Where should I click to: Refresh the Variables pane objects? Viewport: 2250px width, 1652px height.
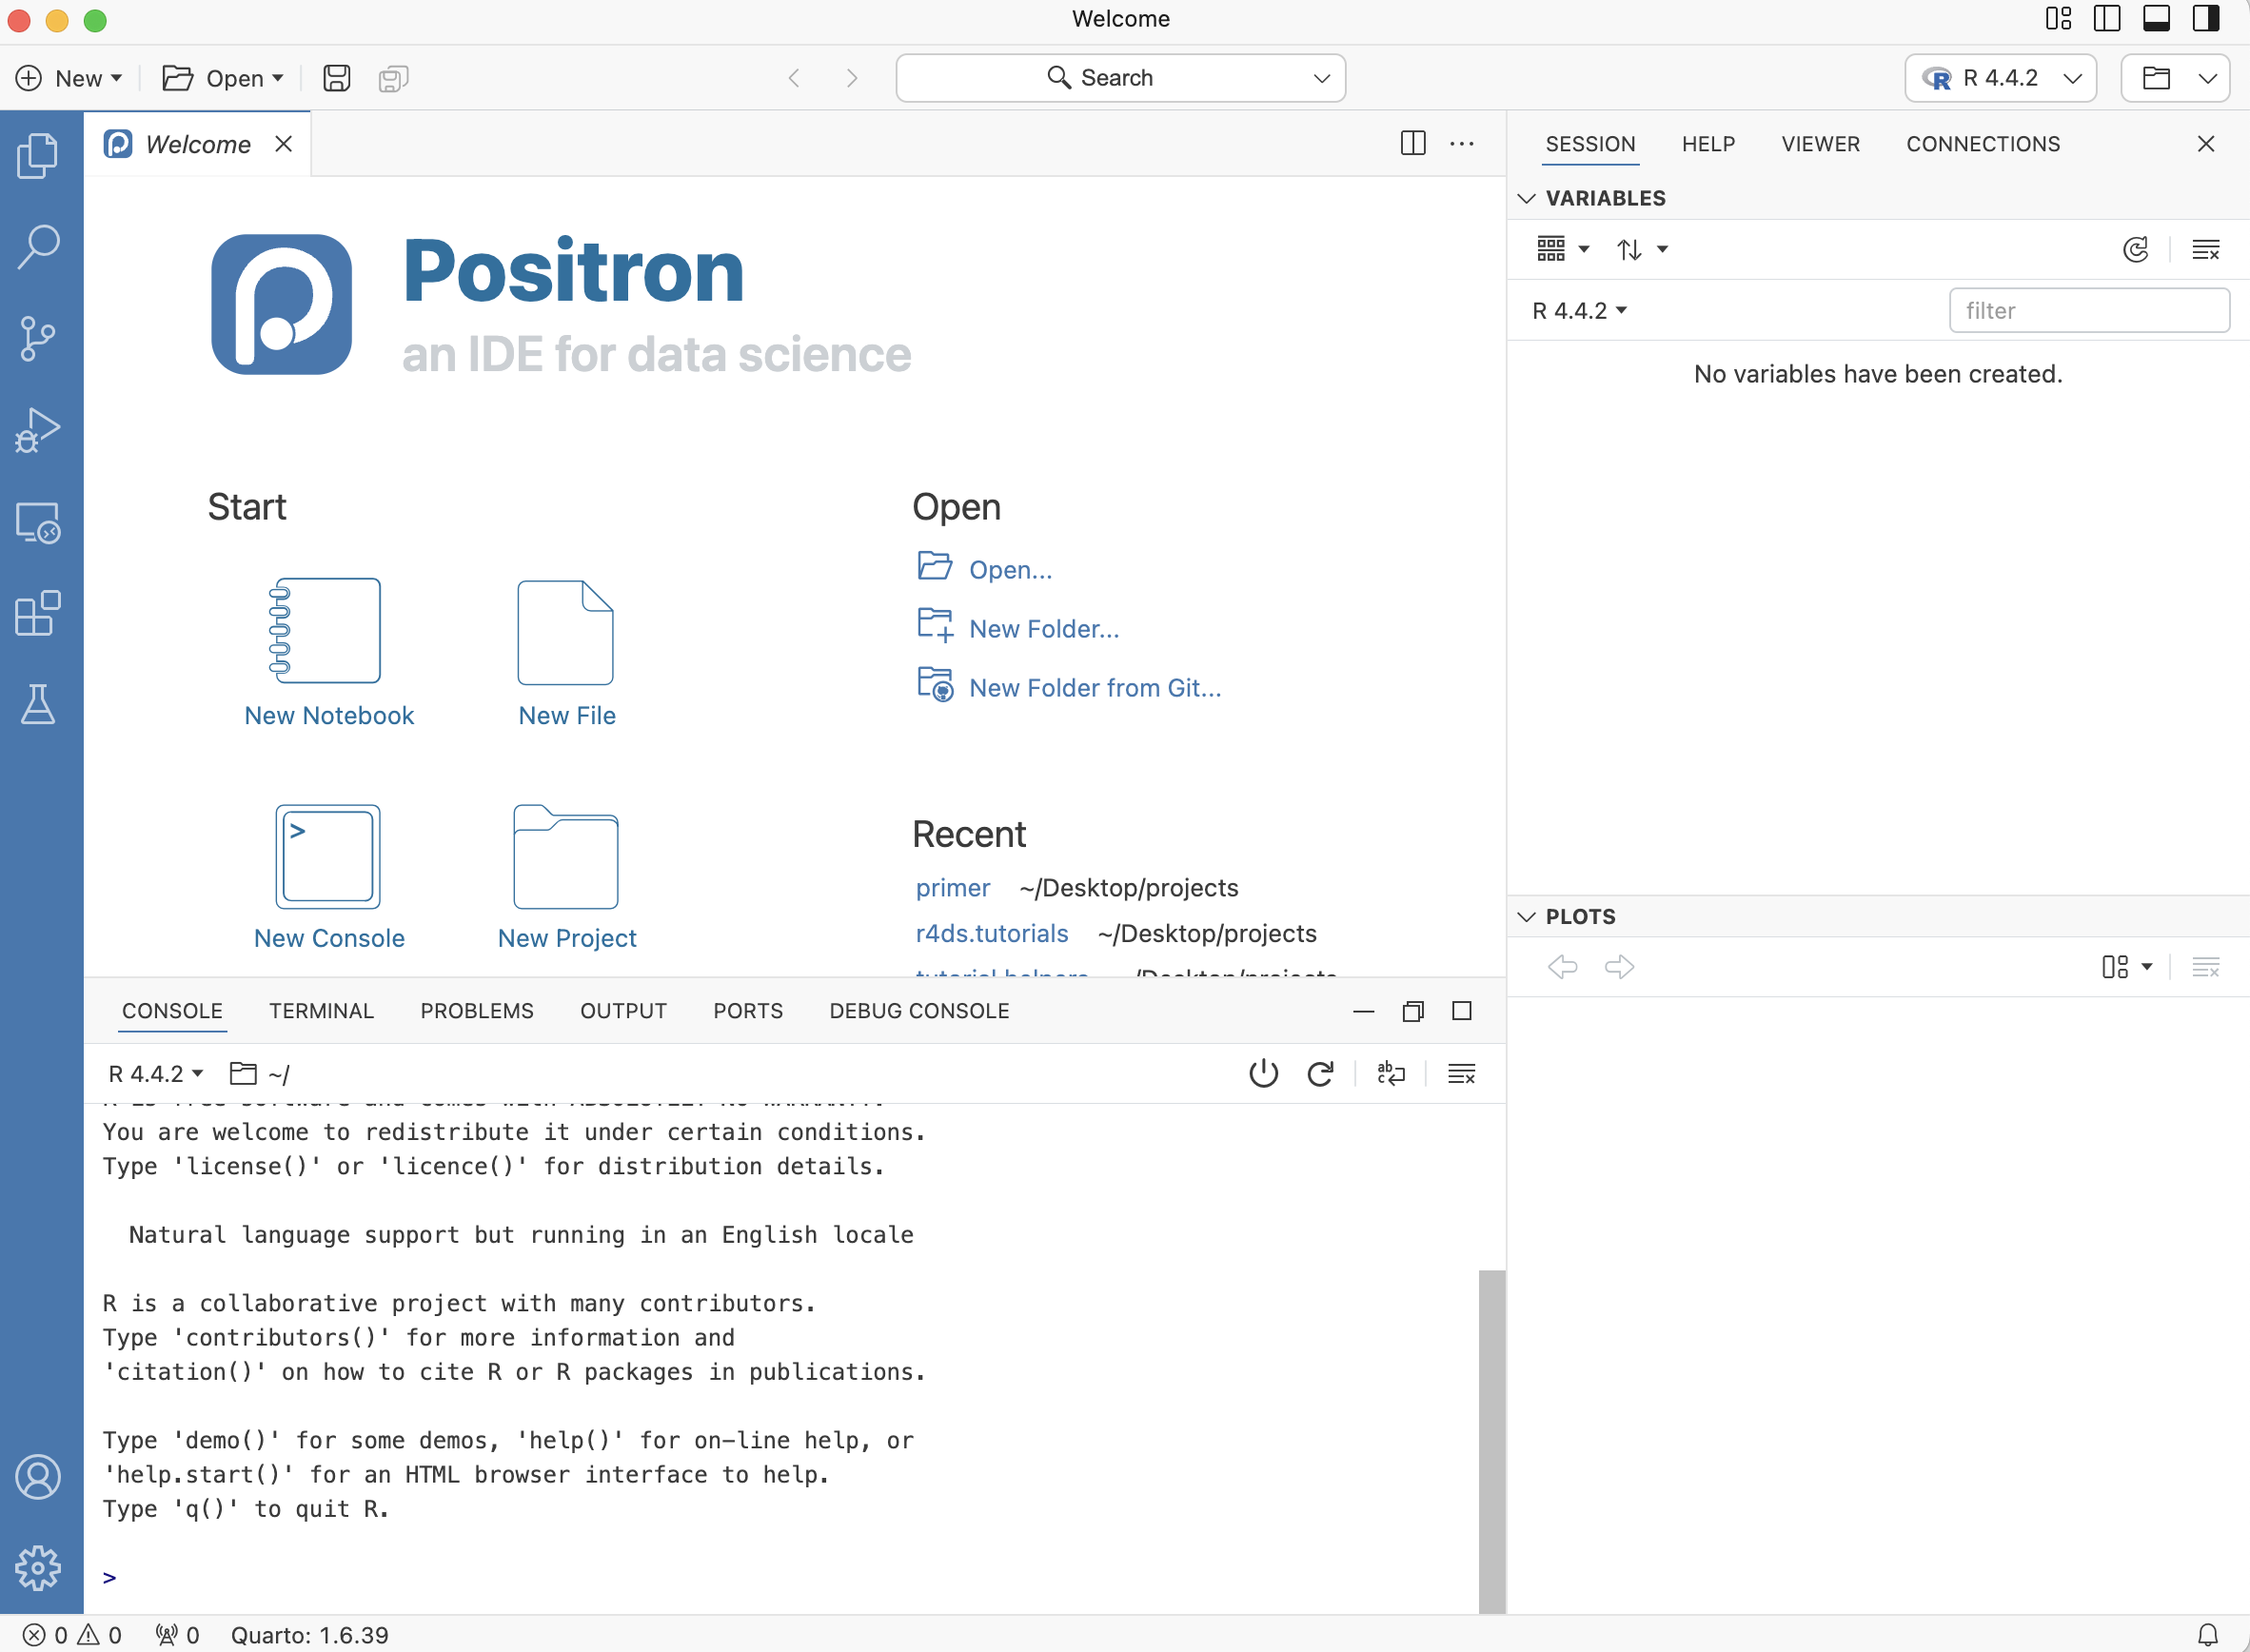tap(2136, 249)
